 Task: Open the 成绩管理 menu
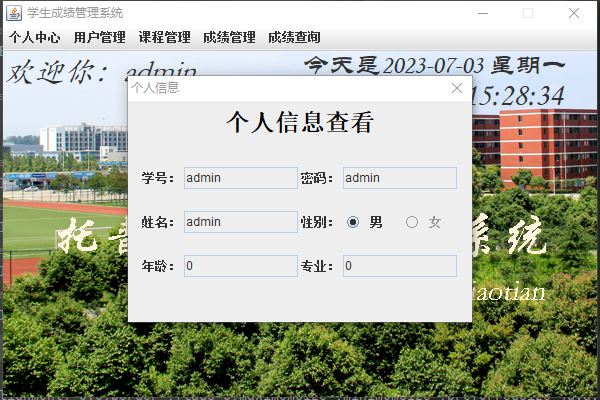(x=229, y=37)
